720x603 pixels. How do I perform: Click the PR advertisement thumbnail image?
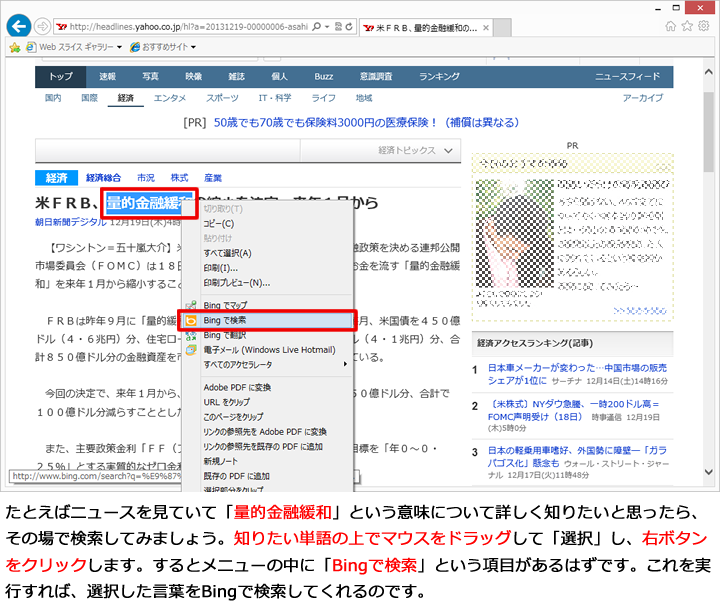coord(514,233)
